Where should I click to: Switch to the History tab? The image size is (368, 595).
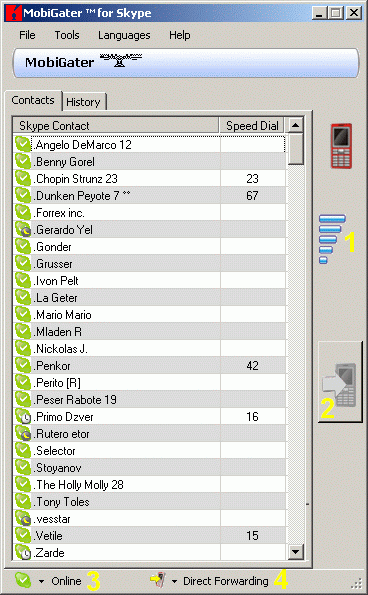84,102
